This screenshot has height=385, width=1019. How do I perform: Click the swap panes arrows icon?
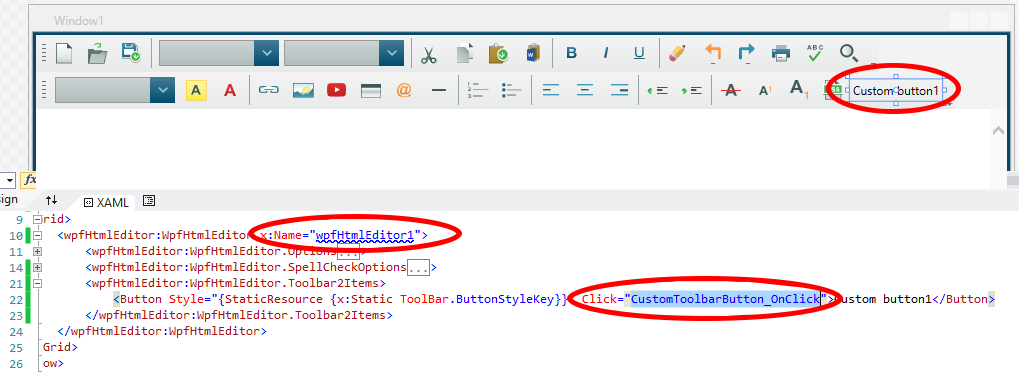pos(52,200)
